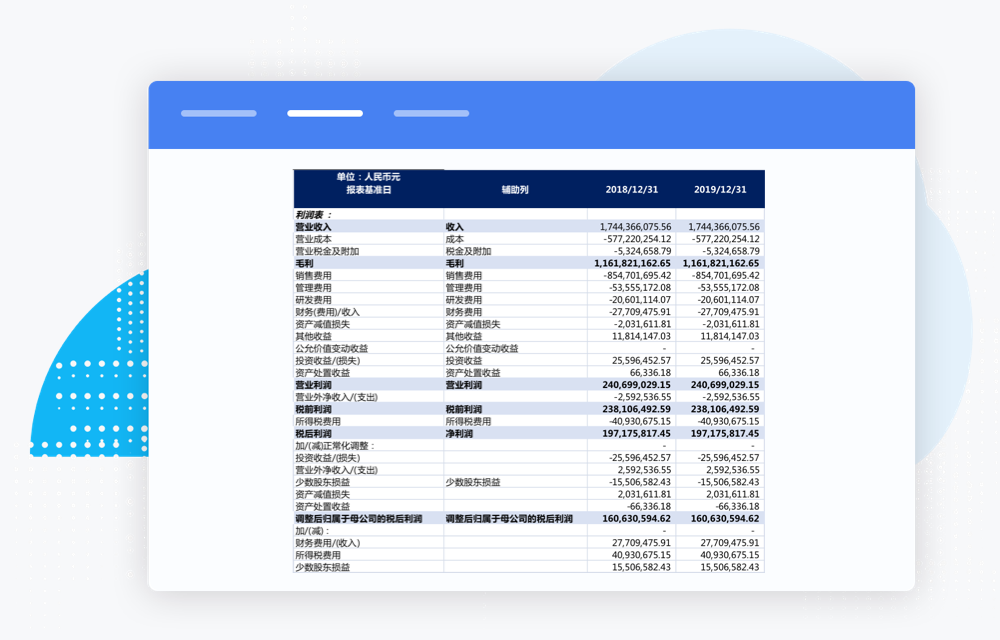Select the 销售费用 row label
1000x640 pixels.
[313, 275]
